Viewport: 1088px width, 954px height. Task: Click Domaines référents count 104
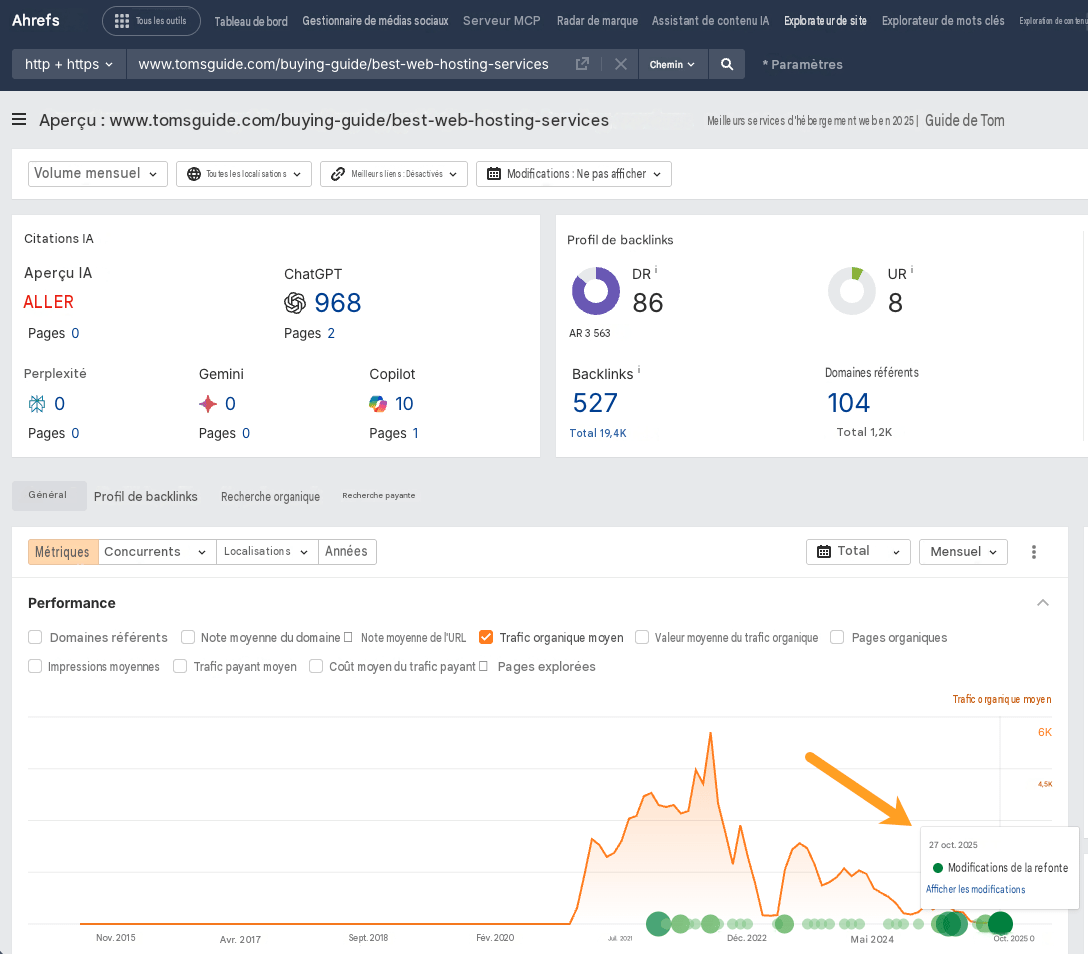click(x=849, y=402)
